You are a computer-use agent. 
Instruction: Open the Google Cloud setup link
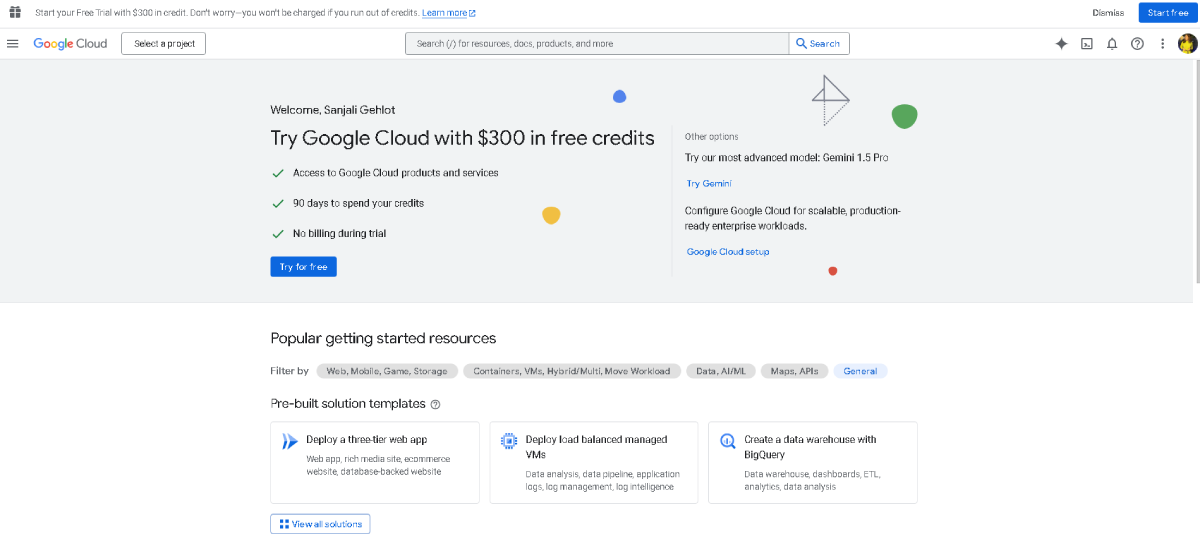(x=728, y=252)
